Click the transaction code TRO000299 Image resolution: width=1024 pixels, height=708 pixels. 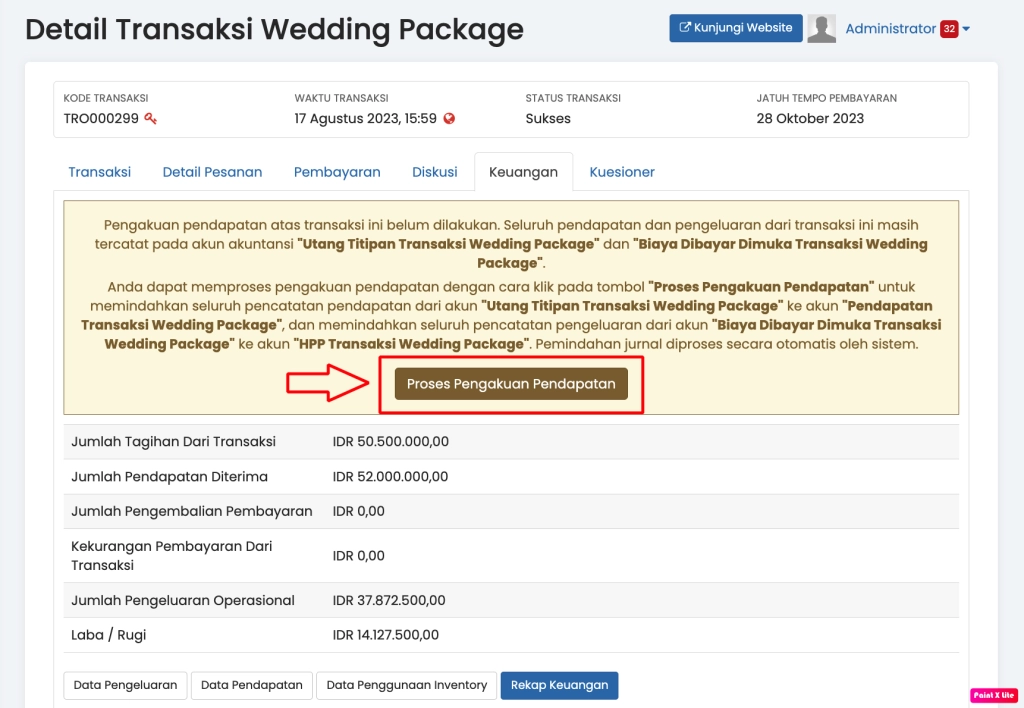[101, 118]
